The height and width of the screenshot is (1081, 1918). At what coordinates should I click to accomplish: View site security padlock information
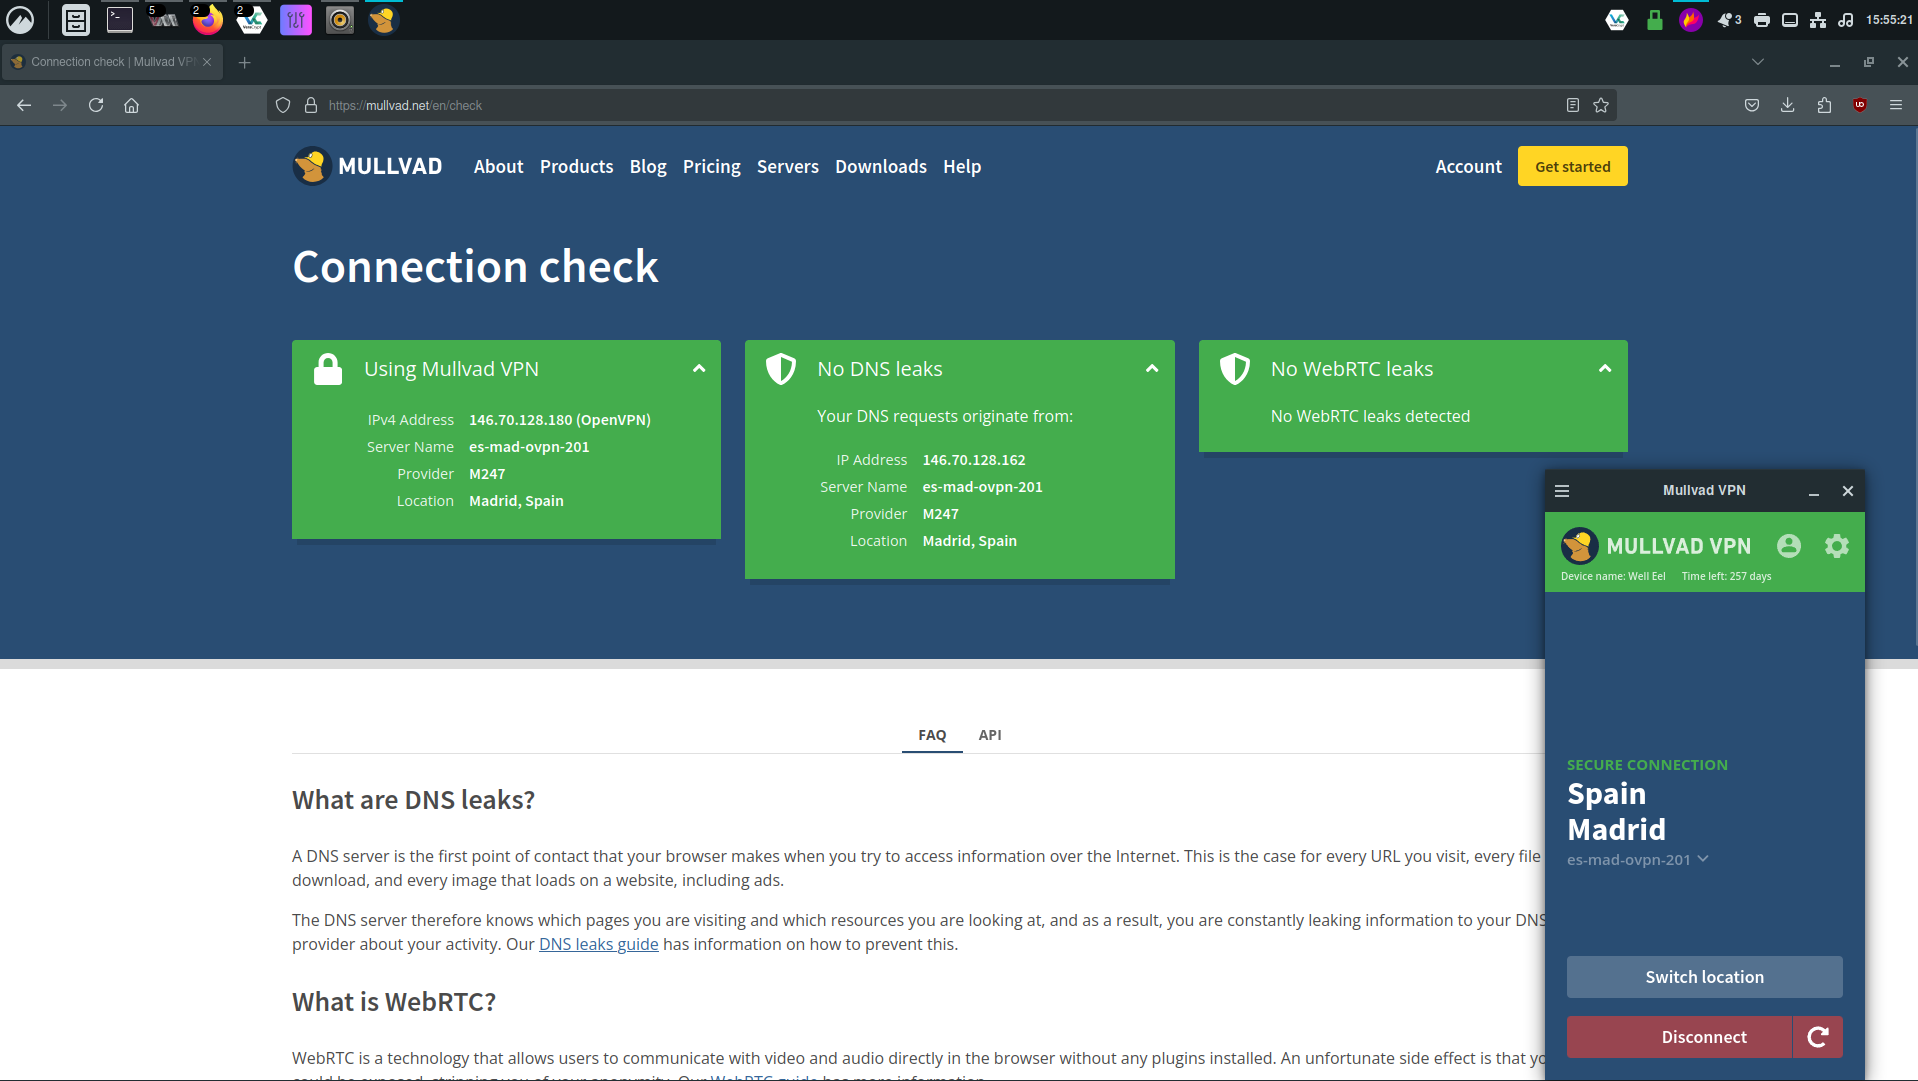click(311, 105)
